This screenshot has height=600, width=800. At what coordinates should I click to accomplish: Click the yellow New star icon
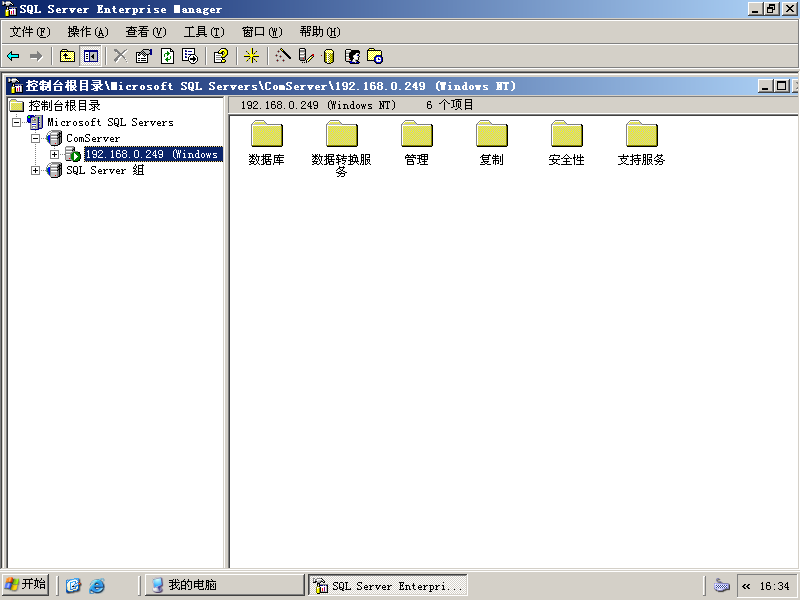(252, 56)
